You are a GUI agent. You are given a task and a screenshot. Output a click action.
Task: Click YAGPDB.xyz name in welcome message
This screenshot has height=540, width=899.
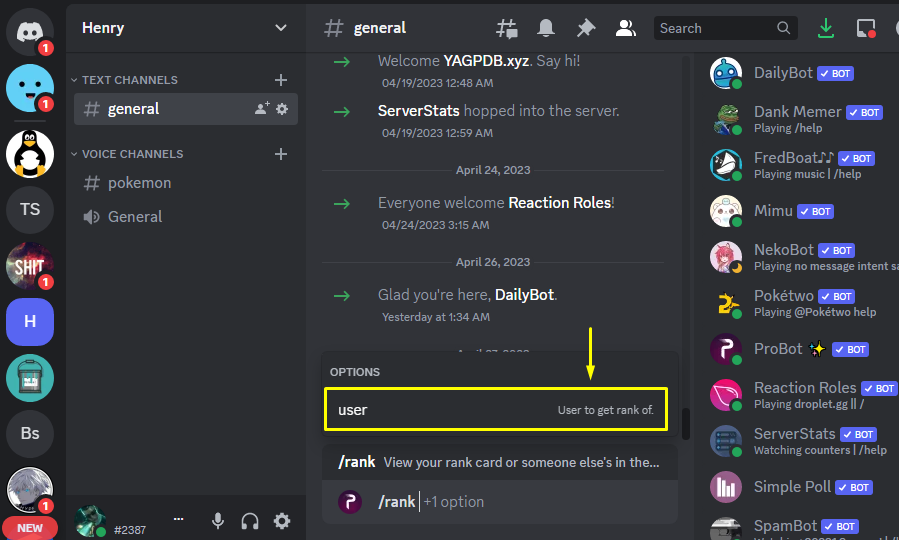pyautogui.click(x=486, y=61)
